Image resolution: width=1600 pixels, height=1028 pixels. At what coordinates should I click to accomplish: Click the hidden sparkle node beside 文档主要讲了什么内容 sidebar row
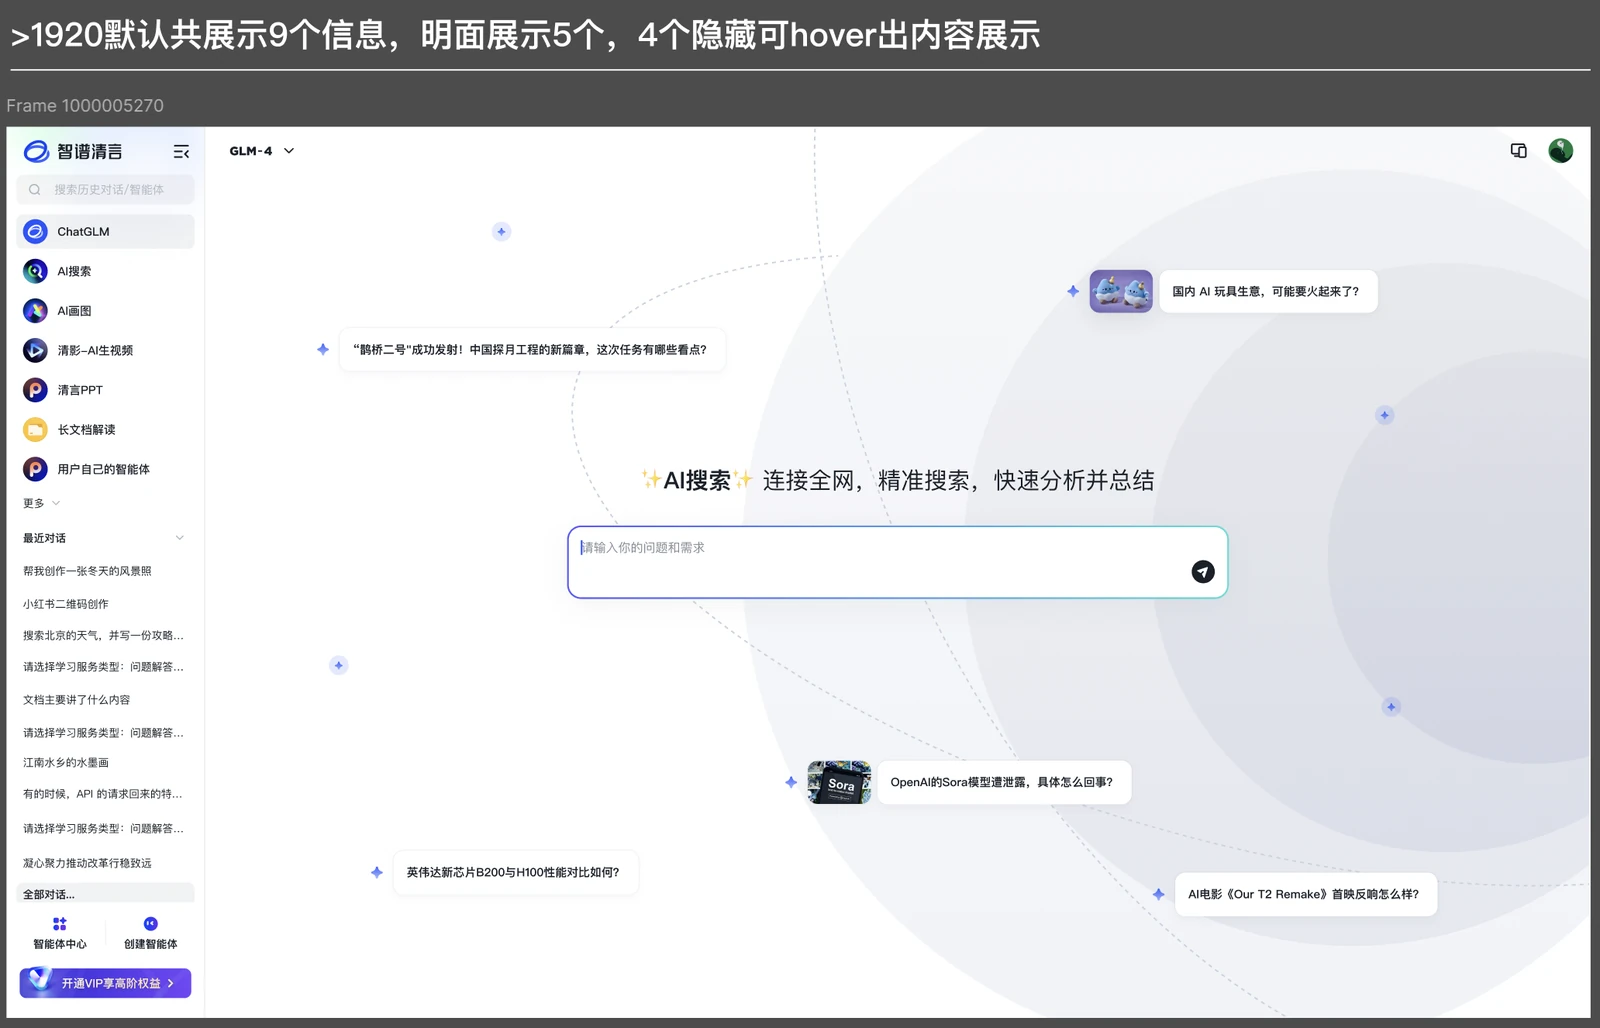click(x=339, y=665)
